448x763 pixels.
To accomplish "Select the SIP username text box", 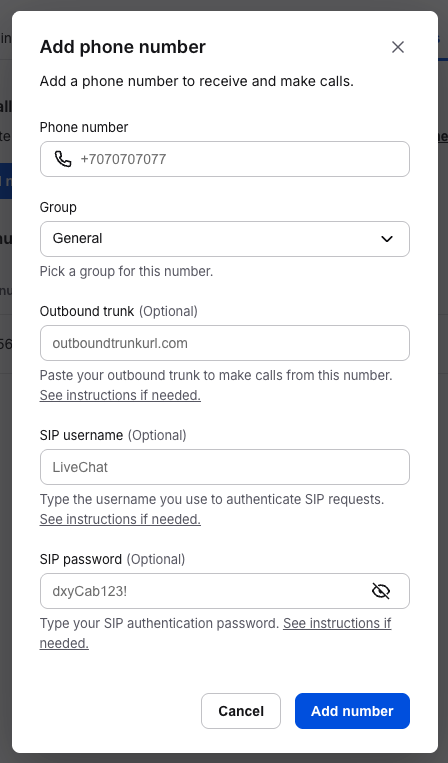I will tap(225, 467).
